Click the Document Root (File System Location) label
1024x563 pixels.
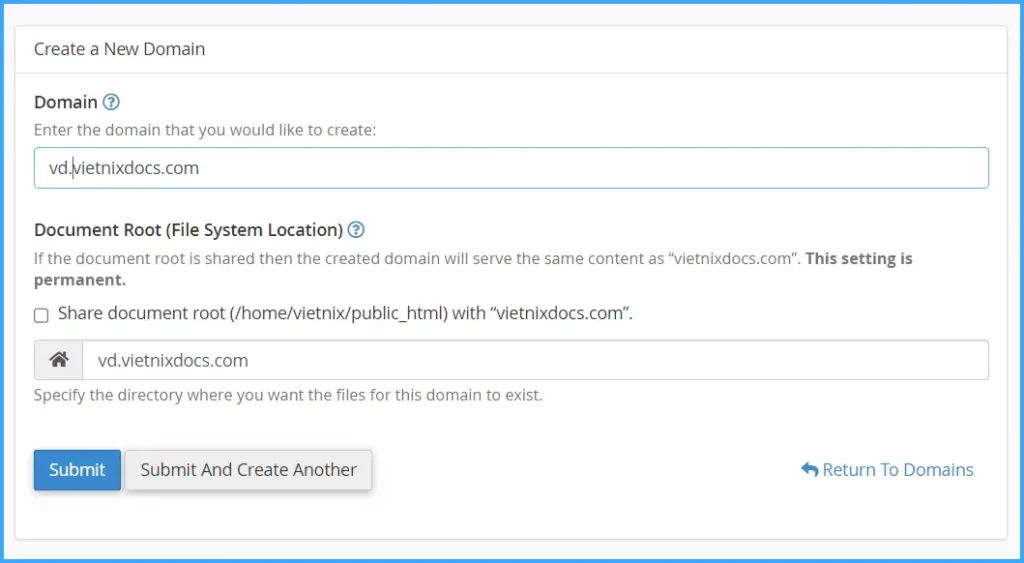pyautogui.click(x=188, y=230)
